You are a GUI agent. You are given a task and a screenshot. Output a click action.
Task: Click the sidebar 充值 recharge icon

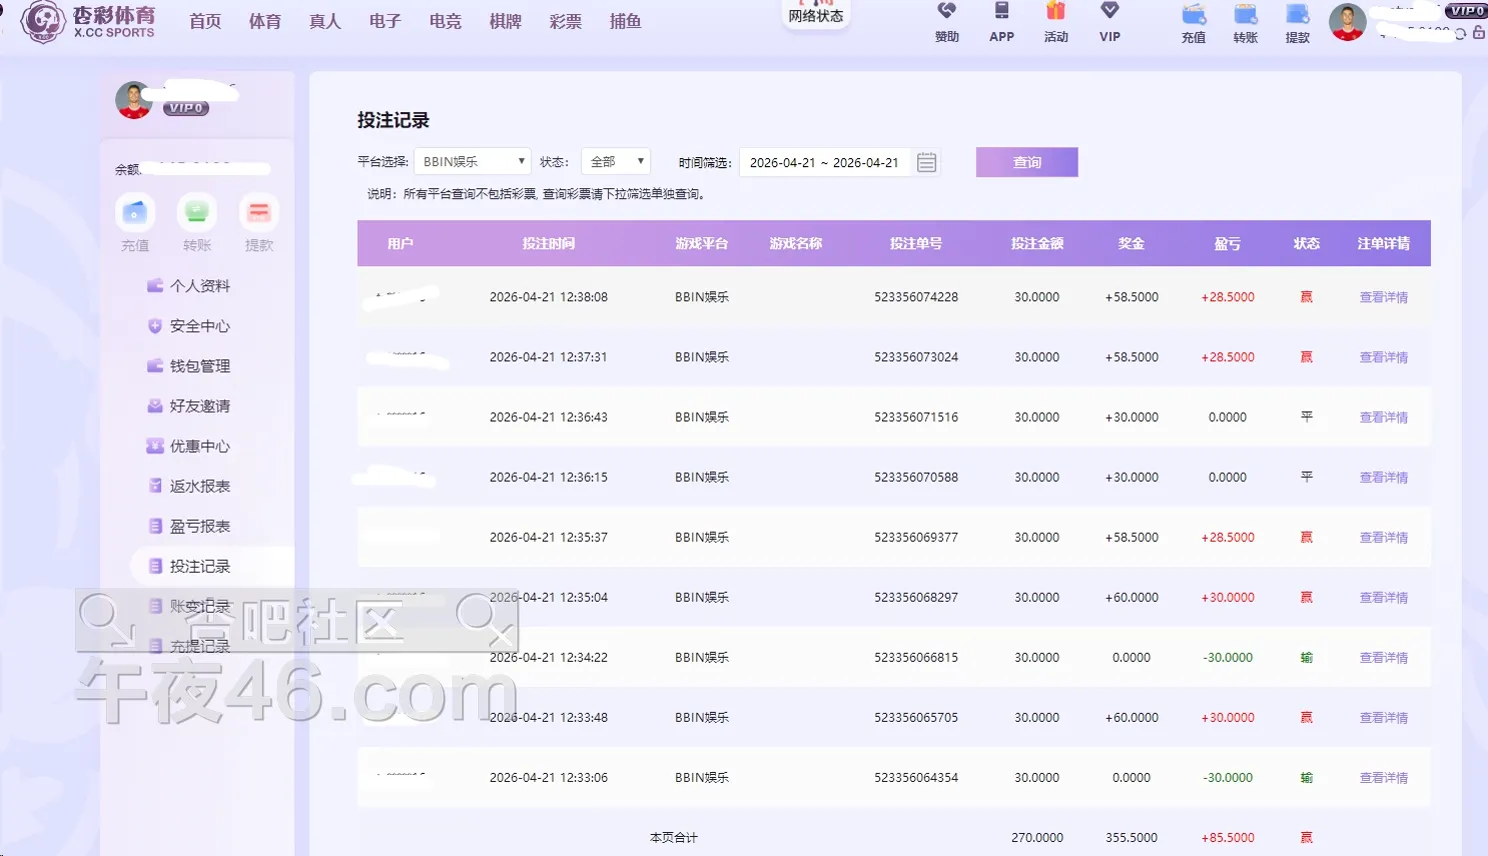tap(135, 212)
